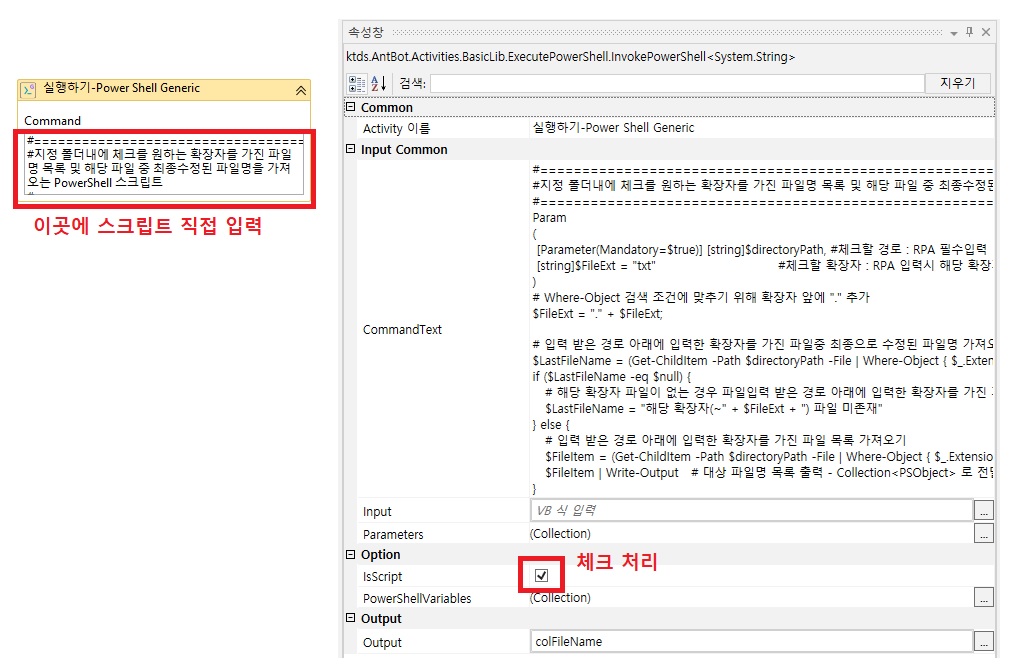Viewport: 1016px width, 669px height.
Task: Click the Output field containing colFileName
Action: (x=750, y=642)
